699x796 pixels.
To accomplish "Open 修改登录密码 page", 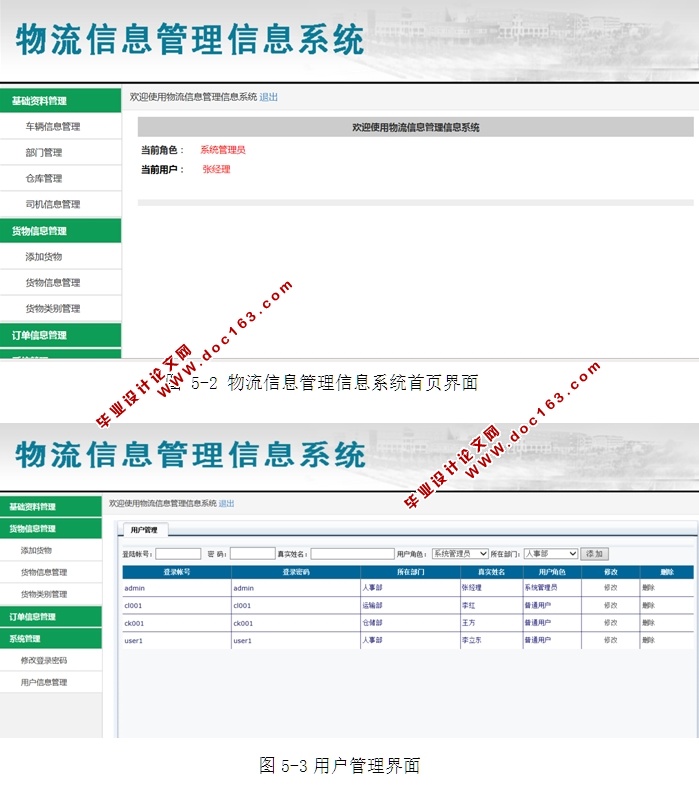I will click(44, 660).
